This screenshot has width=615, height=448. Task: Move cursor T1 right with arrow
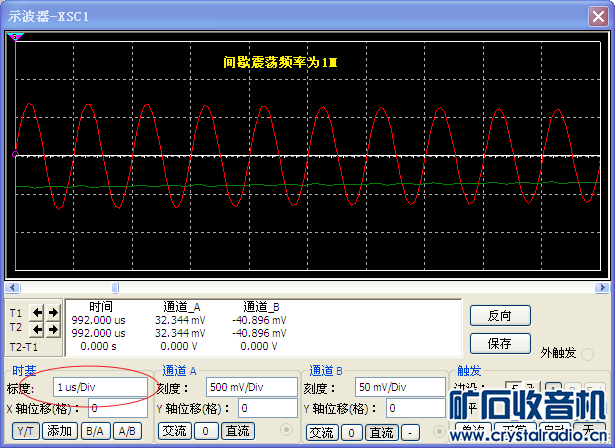point(52,312)
